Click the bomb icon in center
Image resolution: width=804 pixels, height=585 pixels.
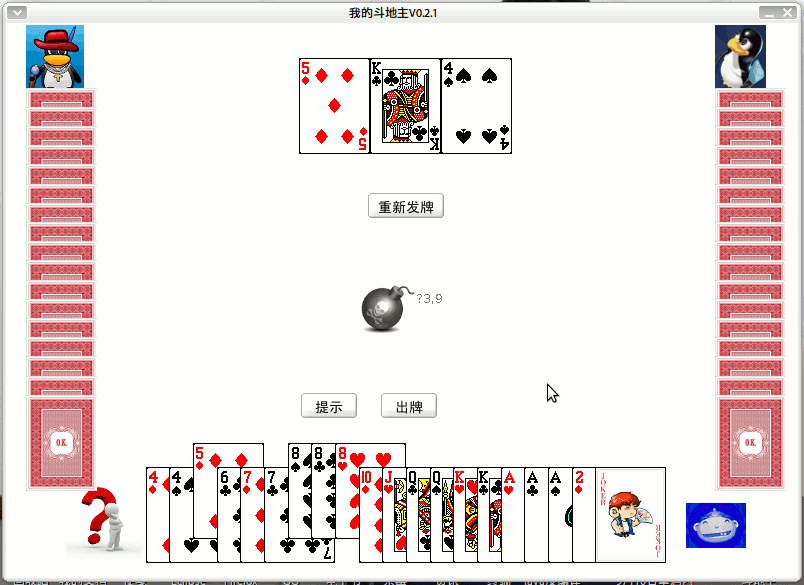pyautogui.click(x=385, y=309)
